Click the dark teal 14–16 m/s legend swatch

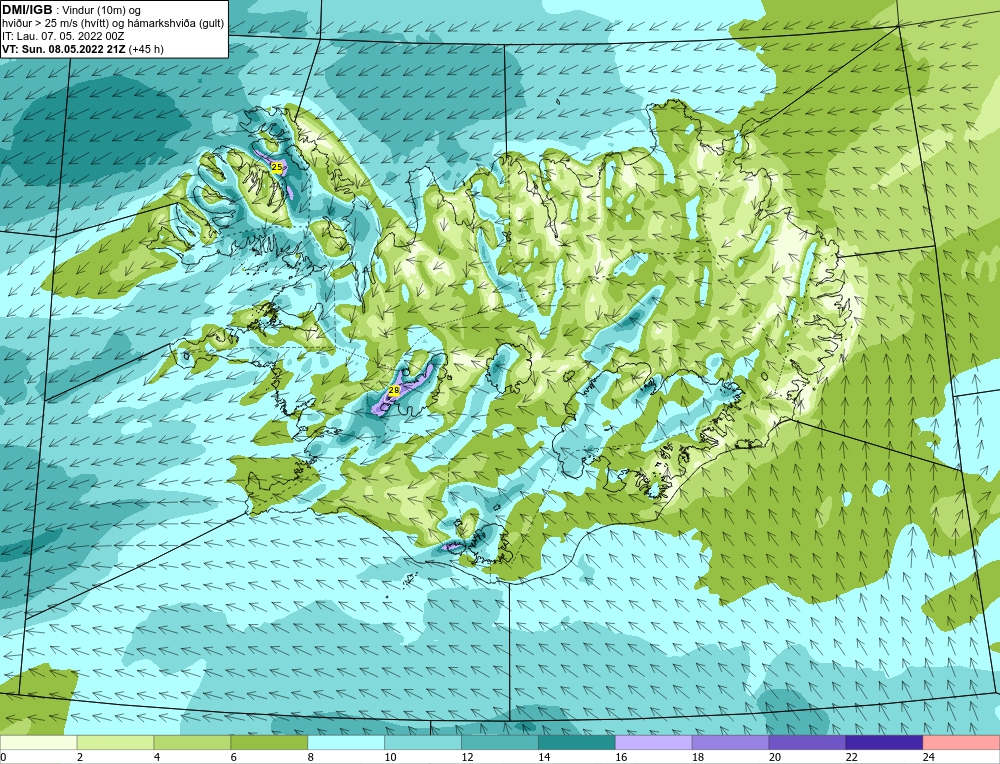tap(577, 743)
